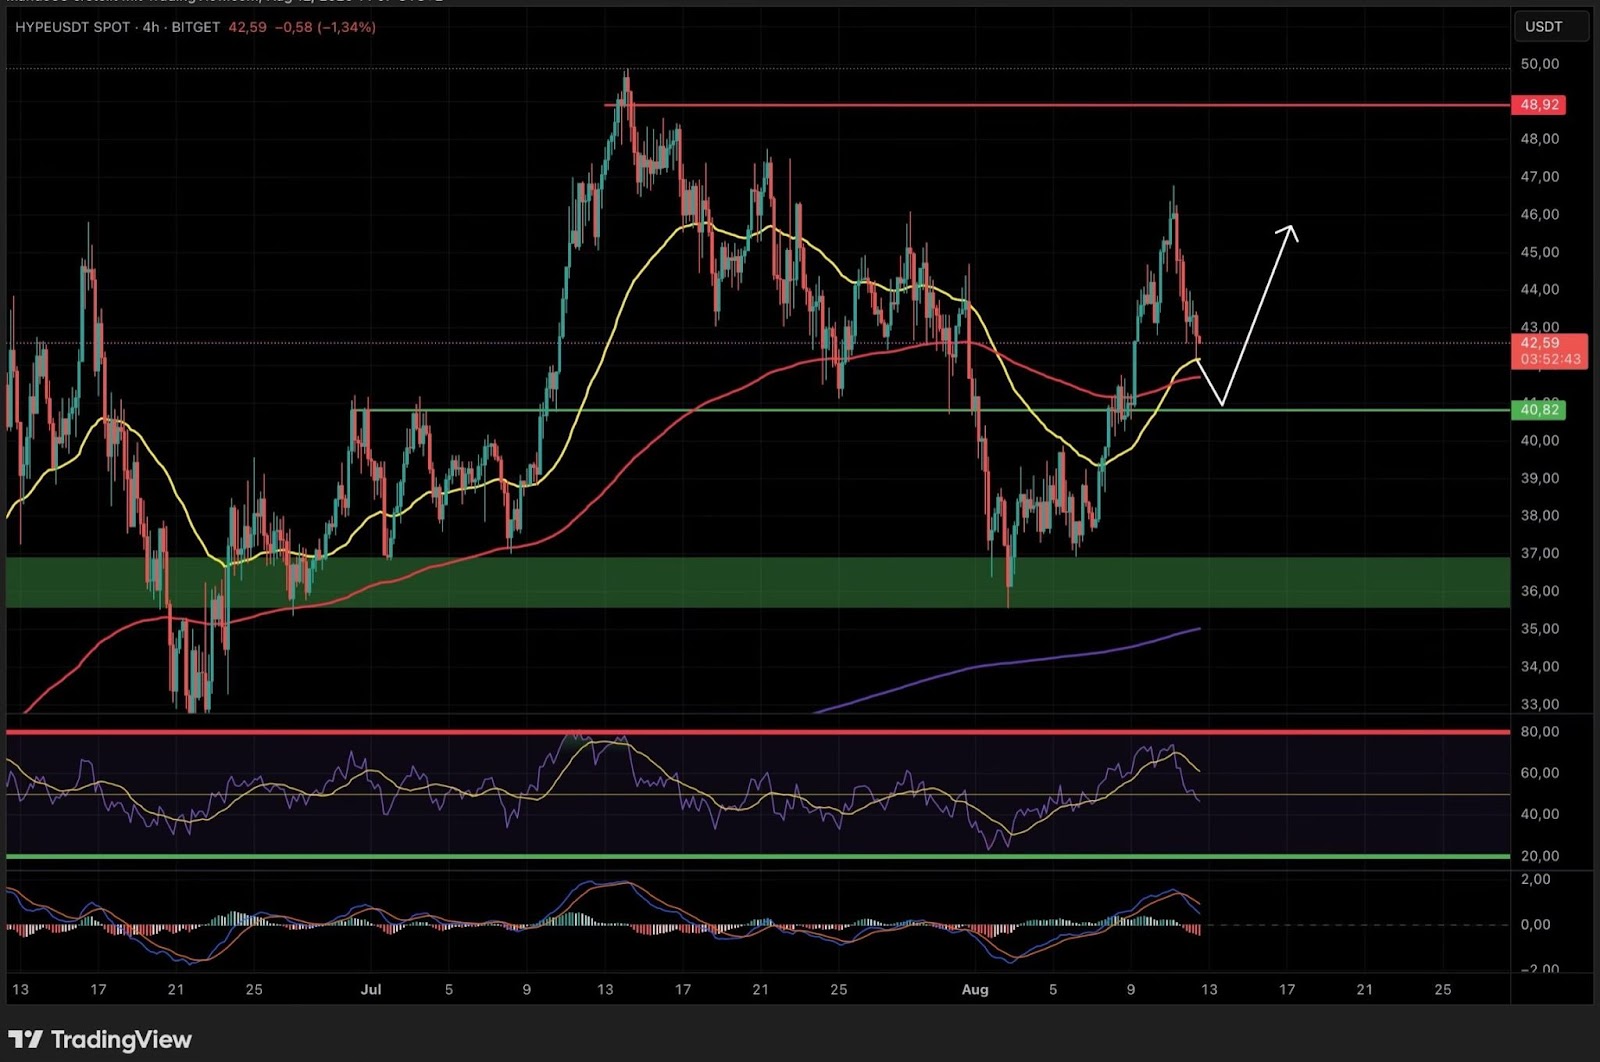The width and height of the screenshot is (1600, 1062).
Task: Click the Aug label on time axis
Action: [974, 990]
